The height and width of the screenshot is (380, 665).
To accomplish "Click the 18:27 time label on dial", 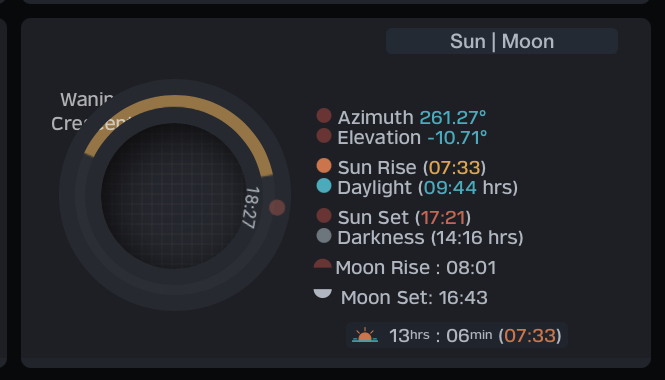I will [251, 208].
